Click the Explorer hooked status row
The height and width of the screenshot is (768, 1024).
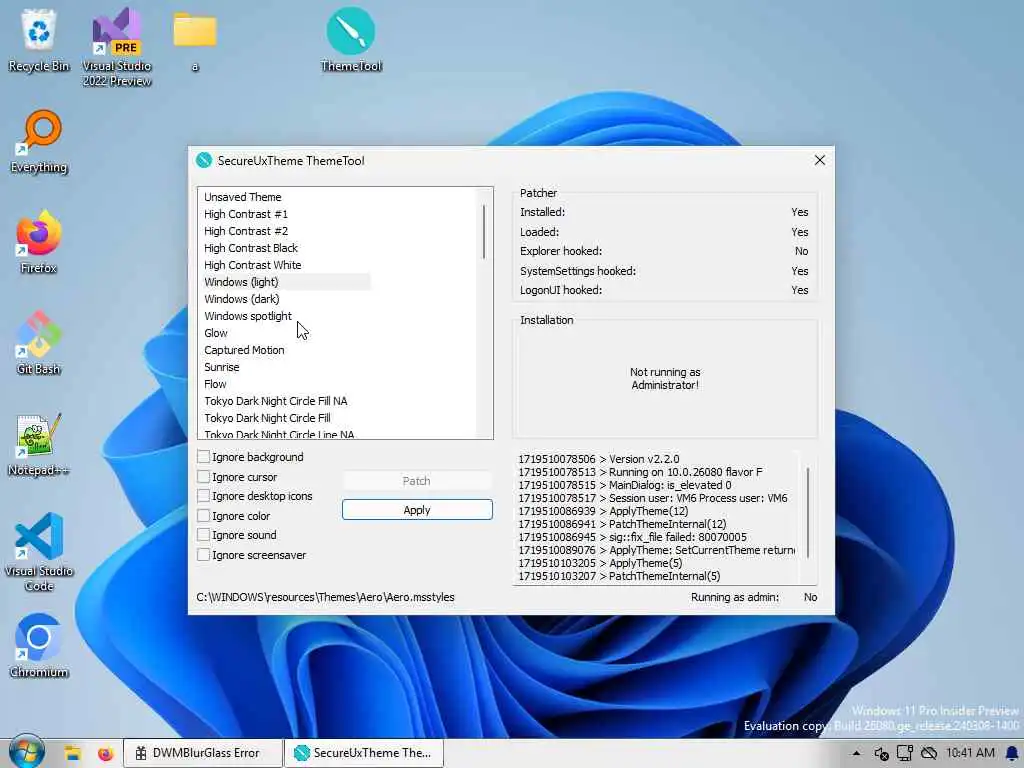pos(664,251)
